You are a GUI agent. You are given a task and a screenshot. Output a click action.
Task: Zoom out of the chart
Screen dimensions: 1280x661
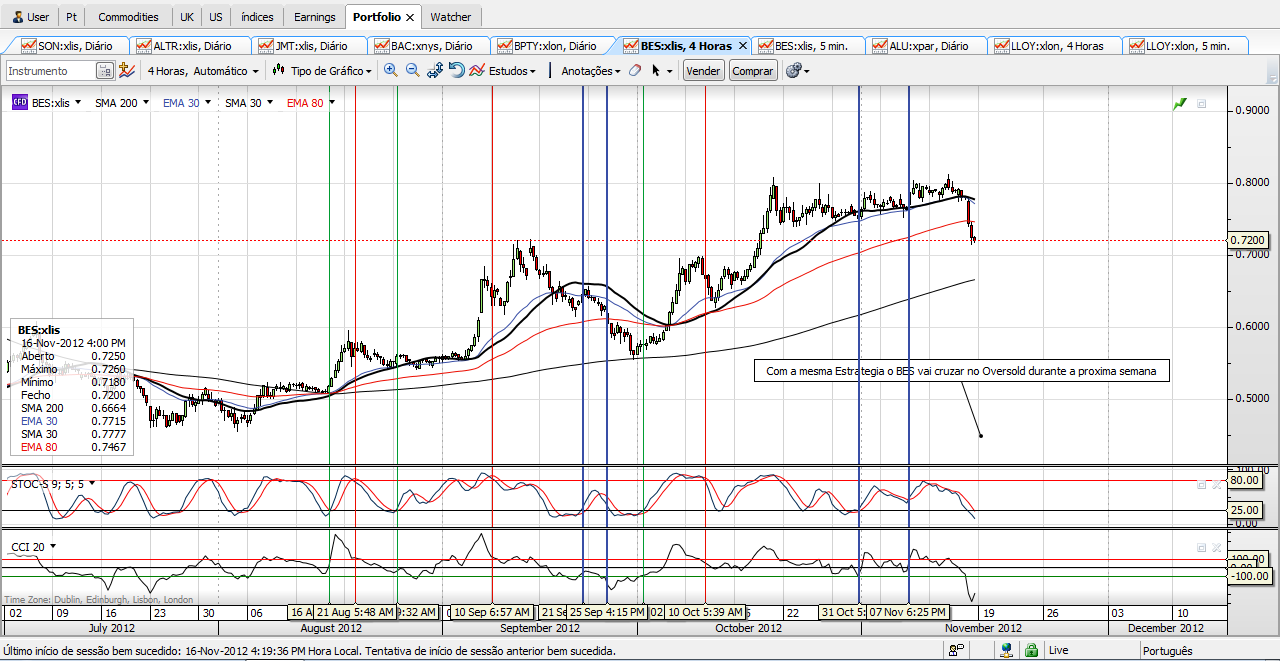point(412,71)
